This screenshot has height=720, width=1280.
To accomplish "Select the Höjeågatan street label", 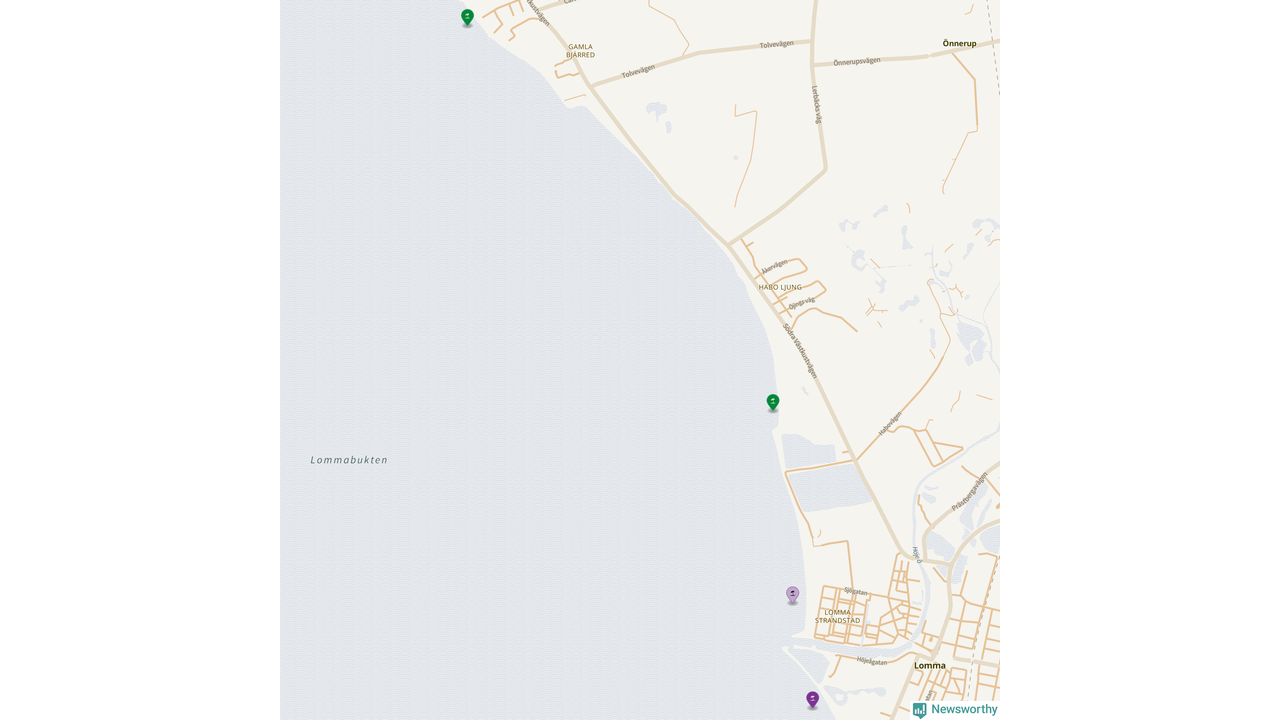I will pos(872,661).
